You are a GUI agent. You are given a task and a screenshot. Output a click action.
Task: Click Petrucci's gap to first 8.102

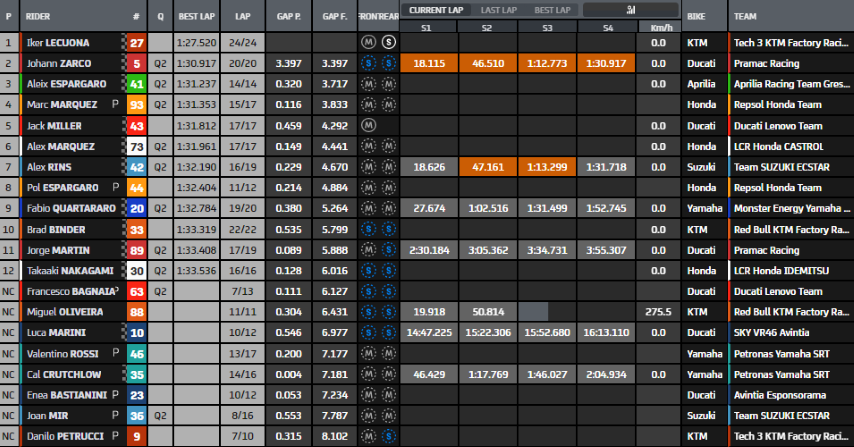[x=335, y=436]
